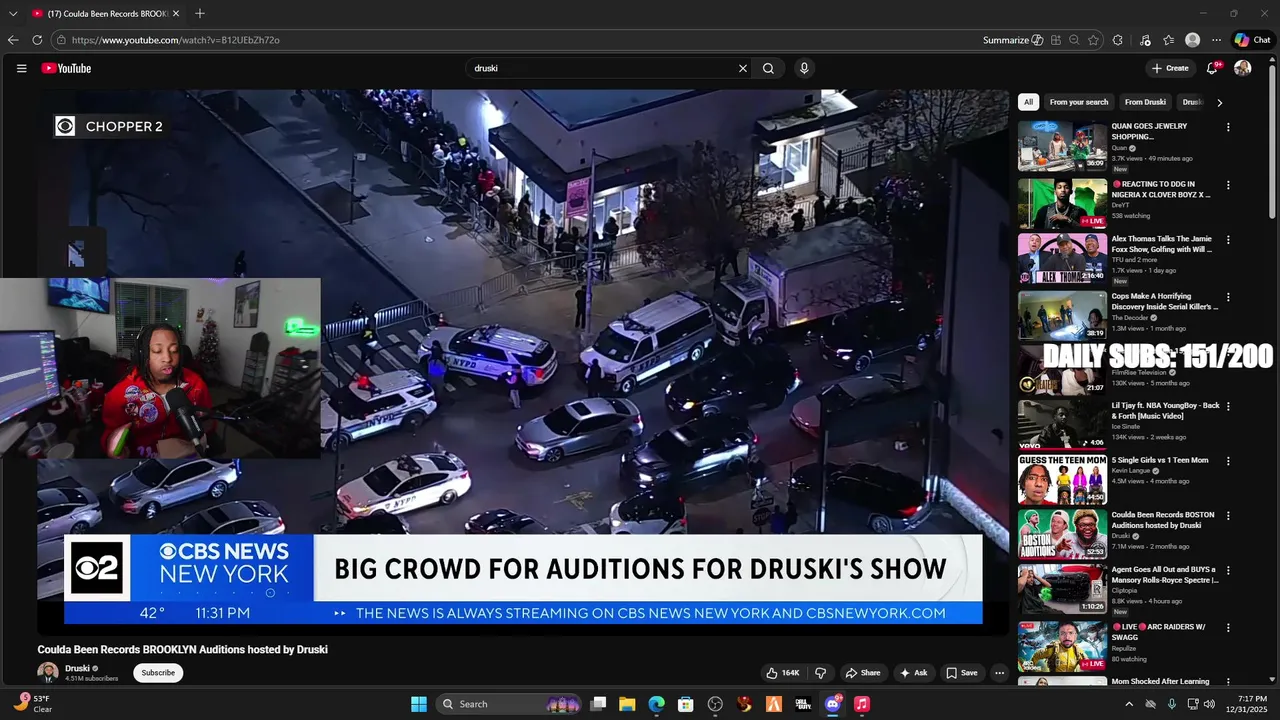The width and height of the screenshot is (1280, 720).
Task: Ask about this video
Action: 913,673
